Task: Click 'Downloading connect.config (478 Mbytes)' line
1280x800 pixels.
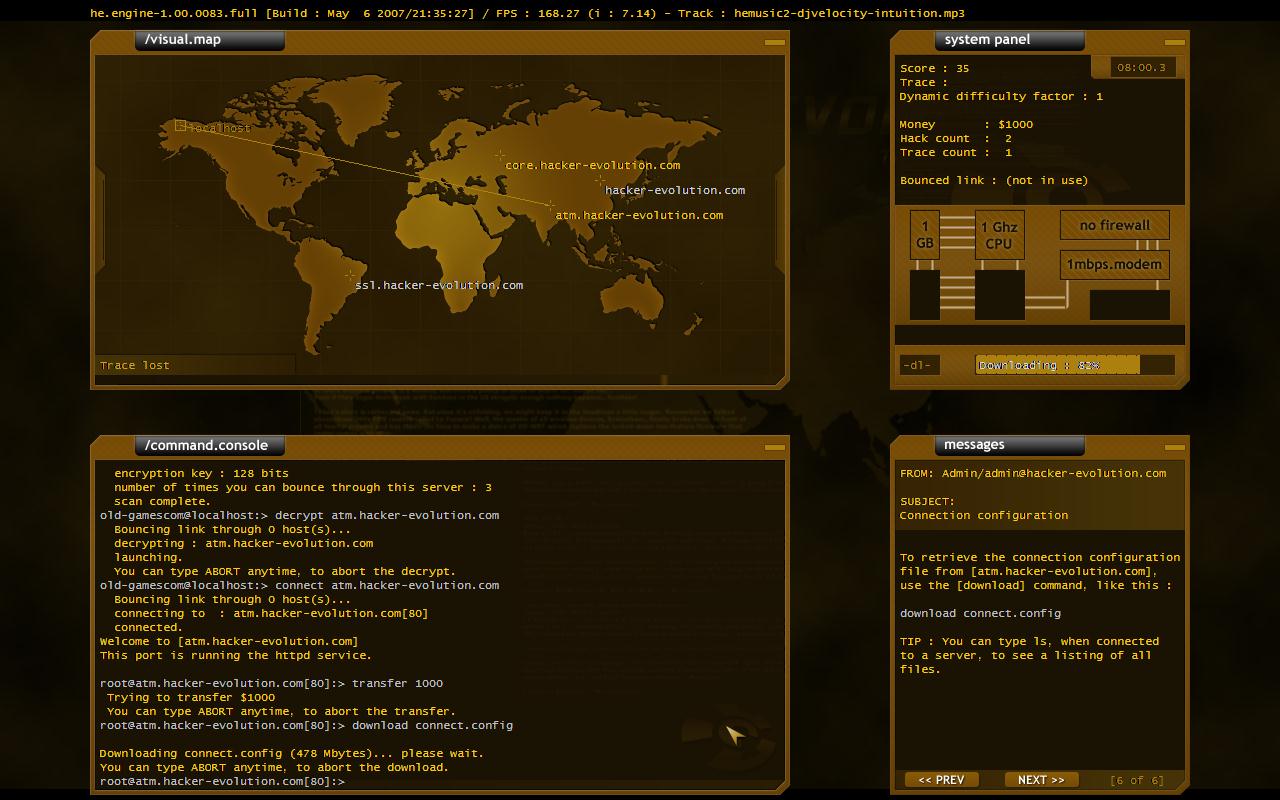Action: click(x=291, y=753)
